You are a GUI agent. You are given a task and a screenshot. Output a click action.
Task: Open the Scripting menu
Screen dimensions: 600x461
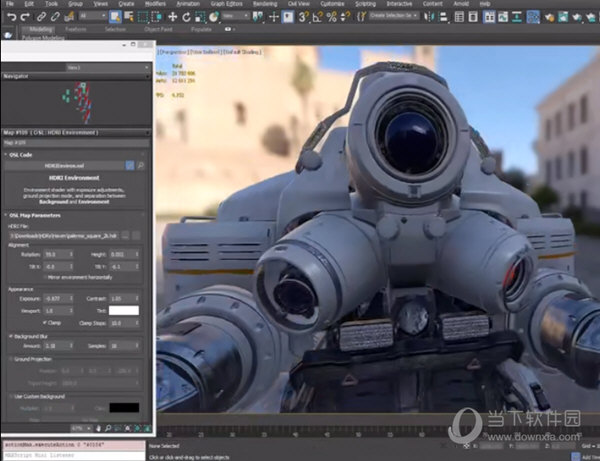[x=365, y=4]
